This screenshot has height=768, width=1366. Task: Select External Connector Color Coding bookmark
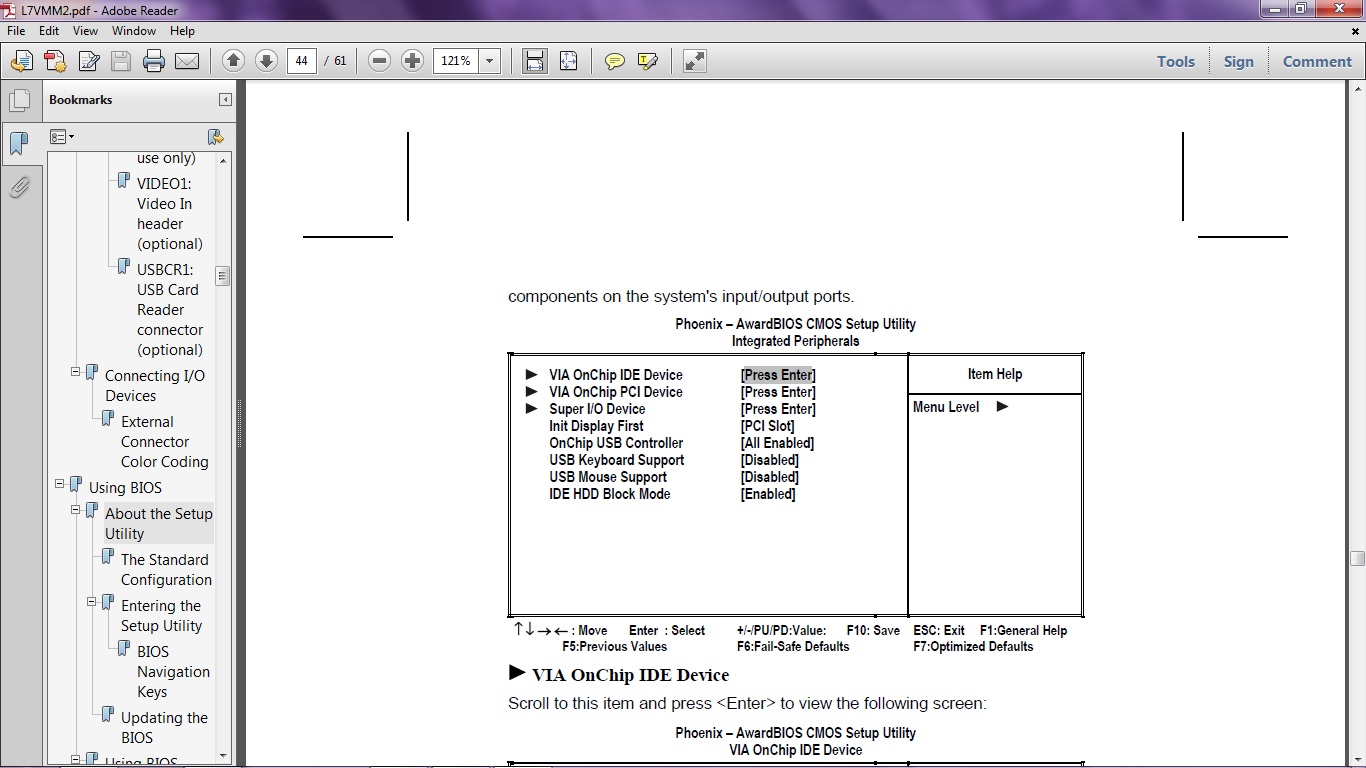165,442
